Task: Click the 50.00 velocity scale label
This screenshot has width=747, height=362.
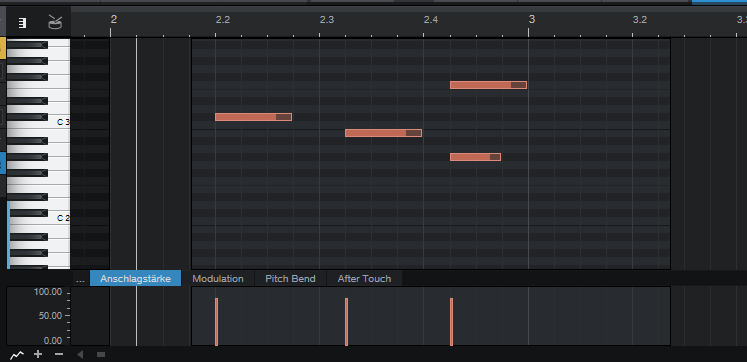Action: point(50,316)
